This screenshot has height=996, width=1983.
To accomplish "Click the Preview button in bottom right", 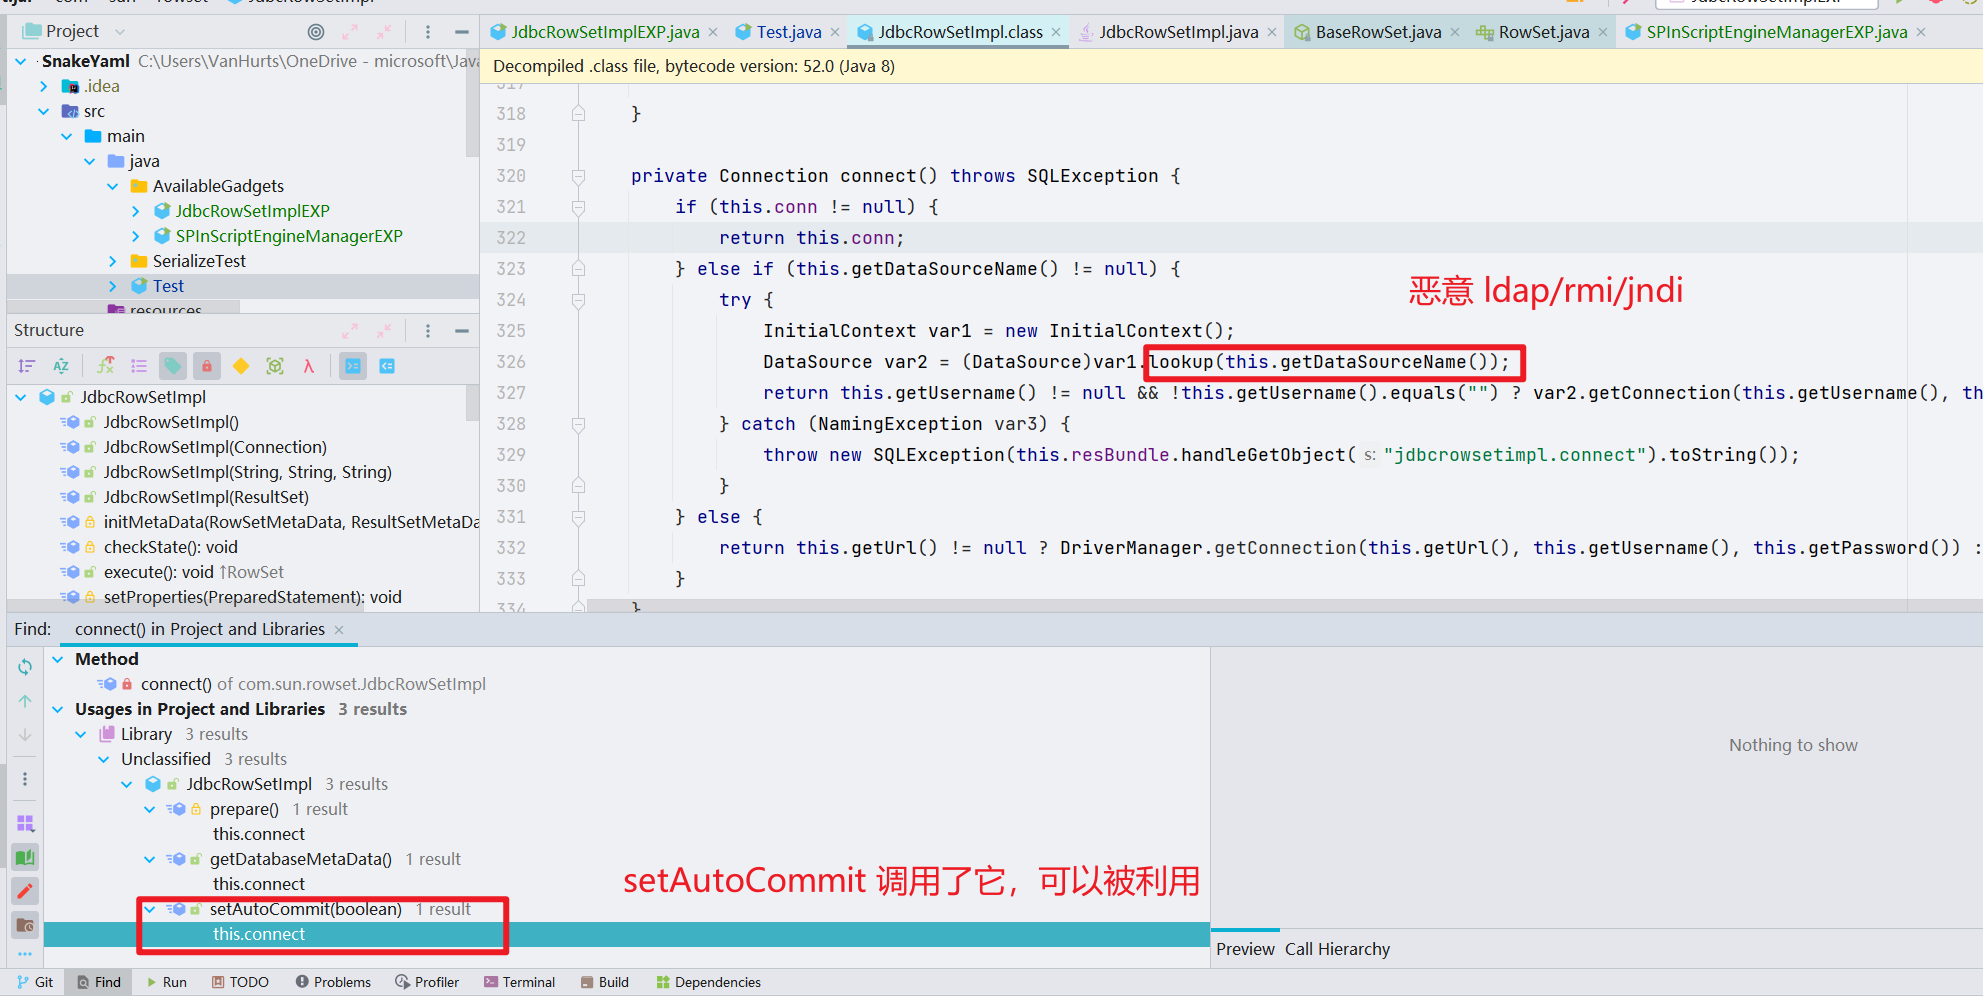I will (x=1245, y=949).
